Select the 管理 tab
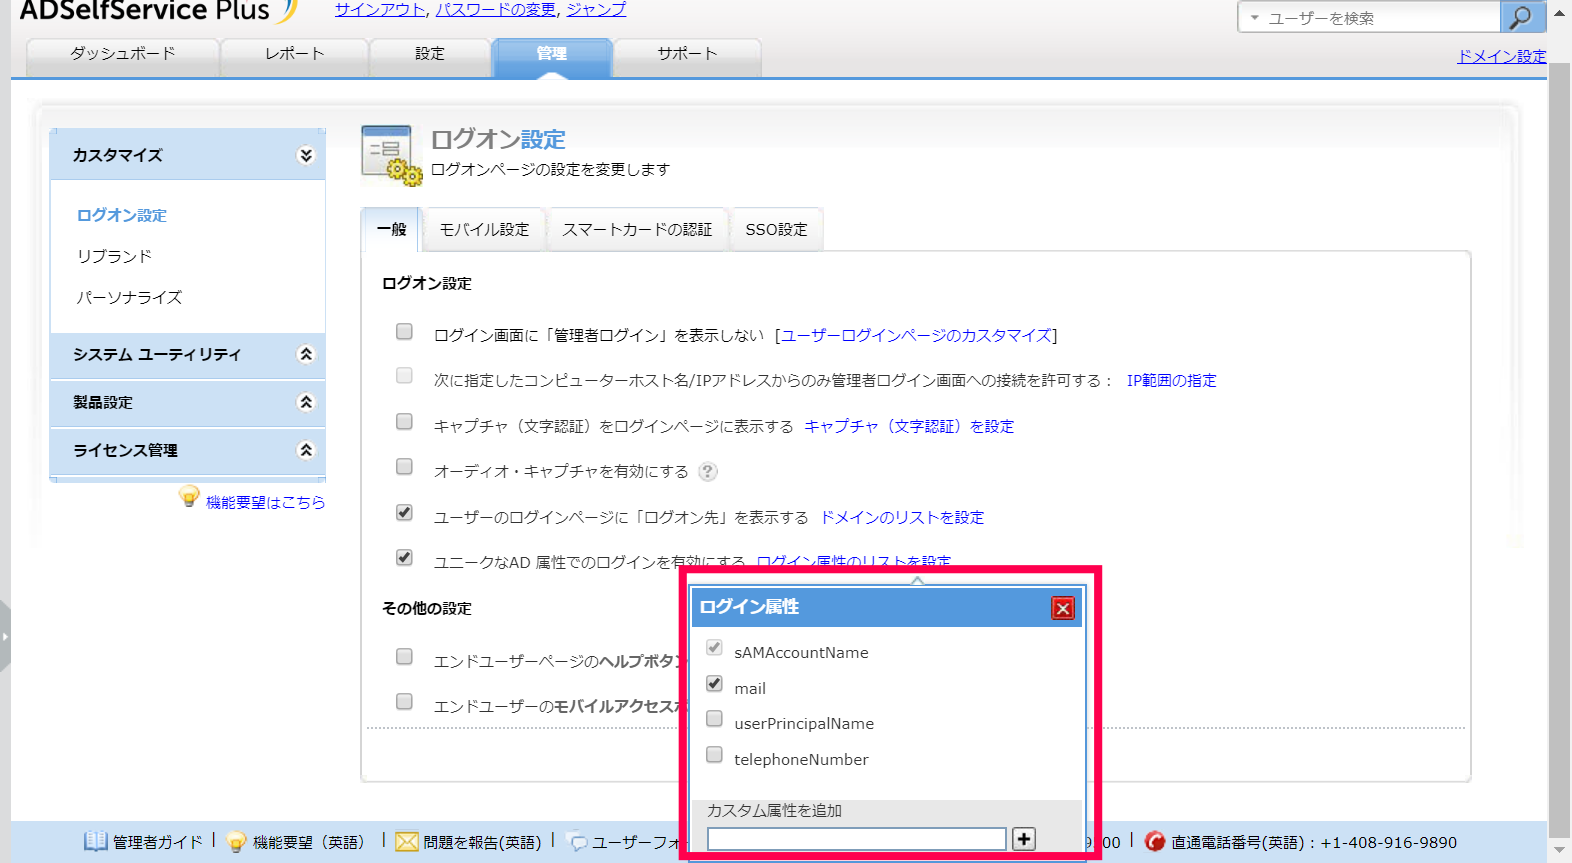This screenshot has width=1572, height=863. (552, 55)
